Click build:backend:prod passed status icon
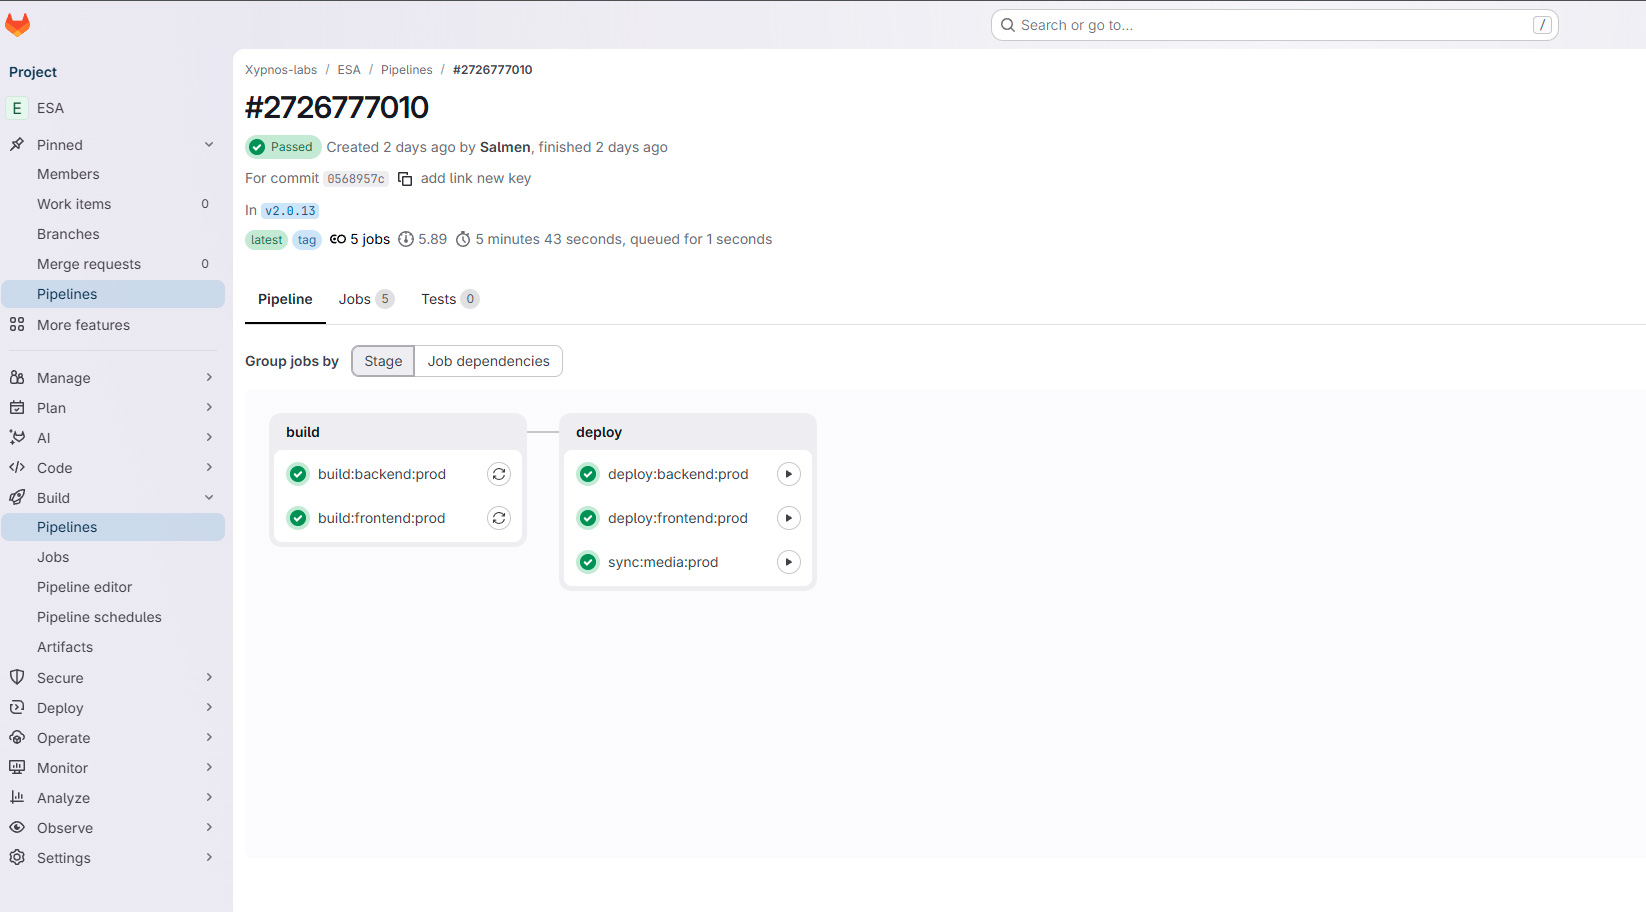 298,474
